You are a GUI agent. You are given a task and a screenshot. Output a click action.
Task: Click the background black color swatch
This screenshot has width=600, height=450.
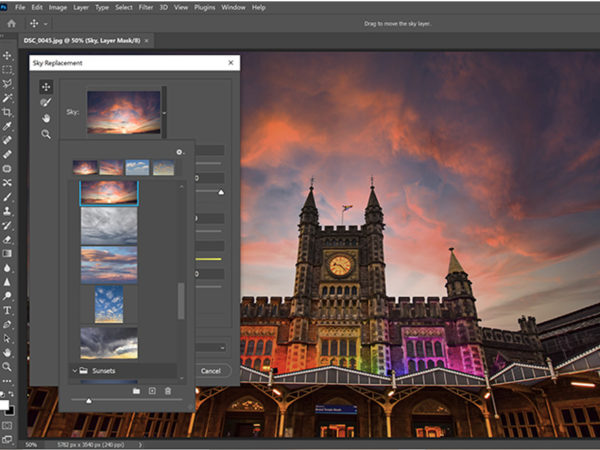11,411
